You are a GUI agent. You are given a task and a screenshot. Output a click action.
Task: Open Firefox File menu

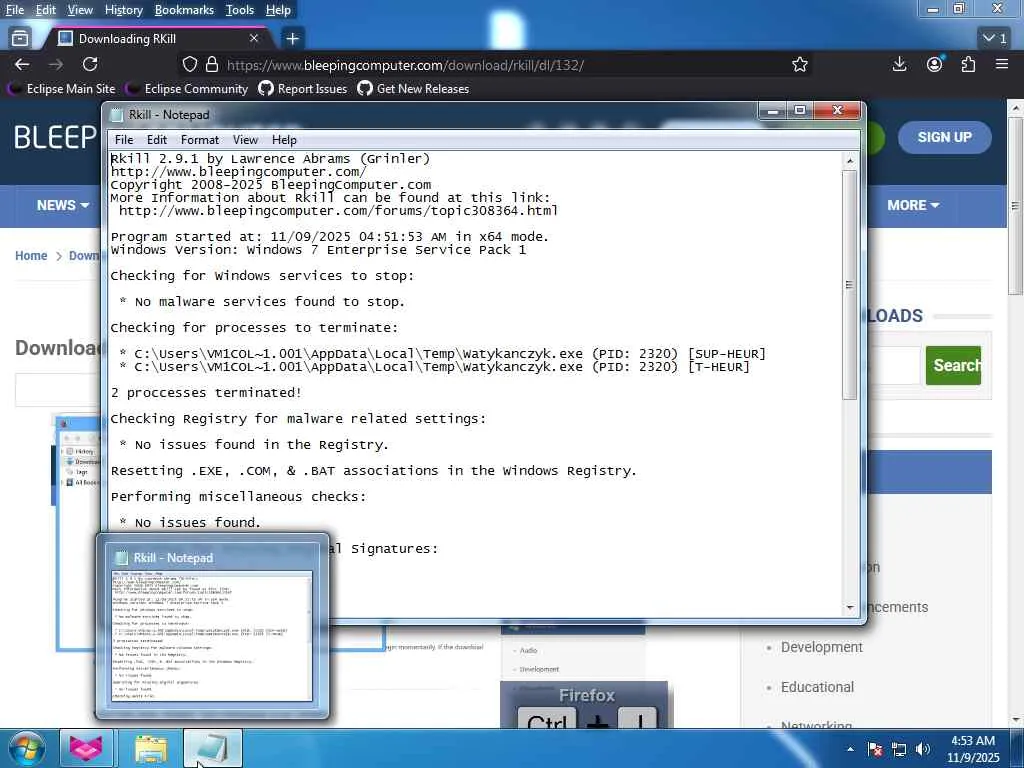pos(14,10)
